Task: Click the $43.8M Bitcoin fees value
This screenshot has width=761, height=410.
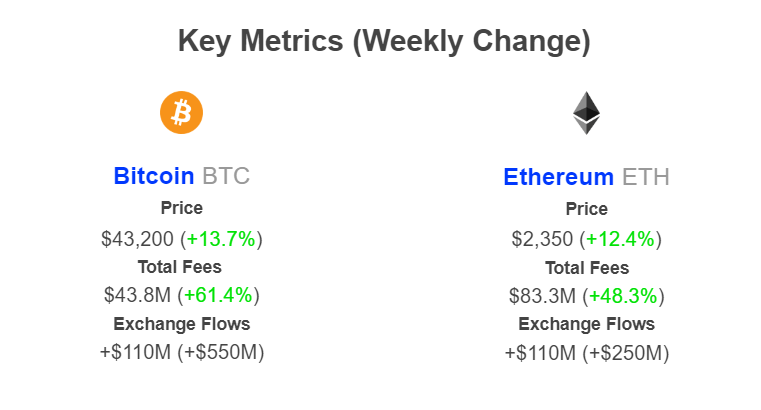Action: [137, 295]
